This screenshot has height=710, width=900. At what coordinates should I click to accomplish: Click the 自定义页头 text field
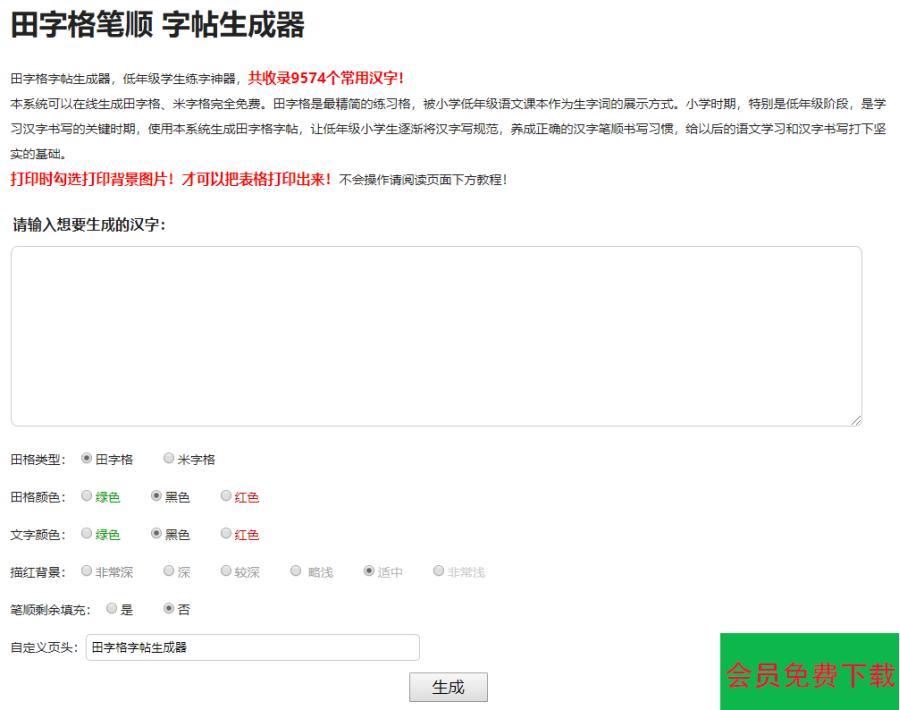pos(253,647)
